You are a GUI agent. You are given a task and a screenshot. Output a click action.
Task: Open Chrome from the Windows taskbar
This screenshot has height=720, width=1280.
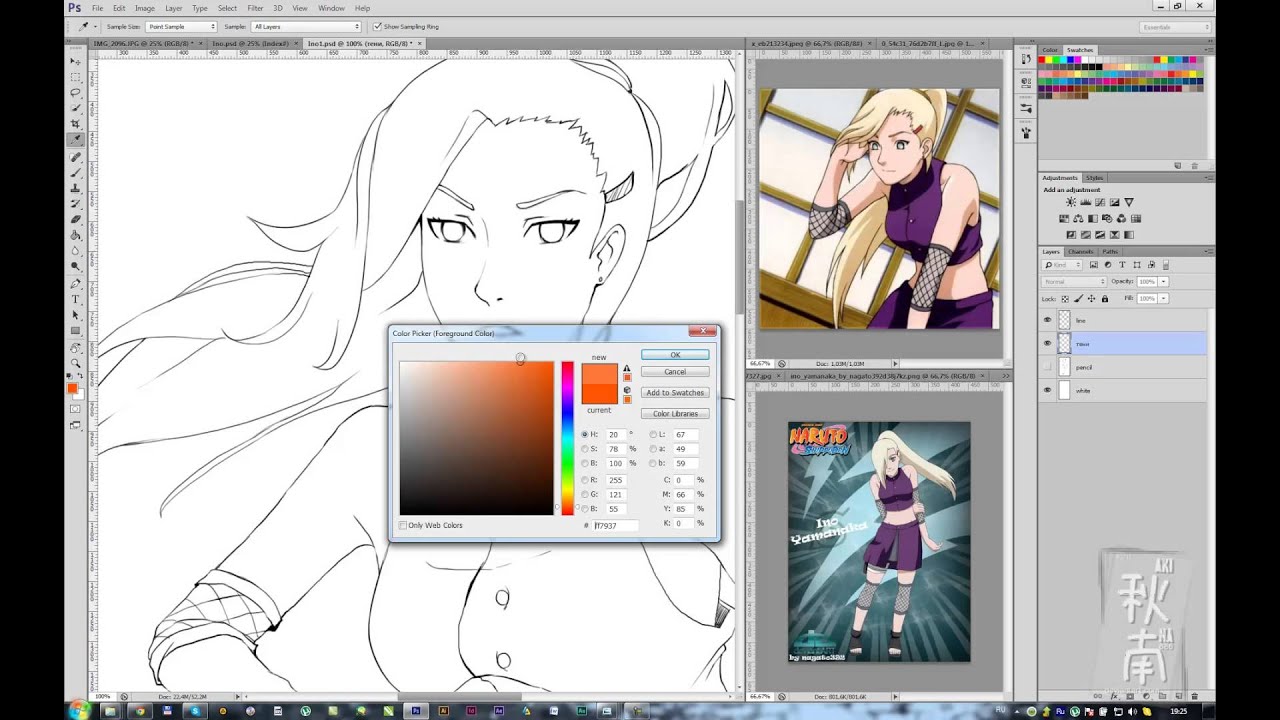click(139, 710)
